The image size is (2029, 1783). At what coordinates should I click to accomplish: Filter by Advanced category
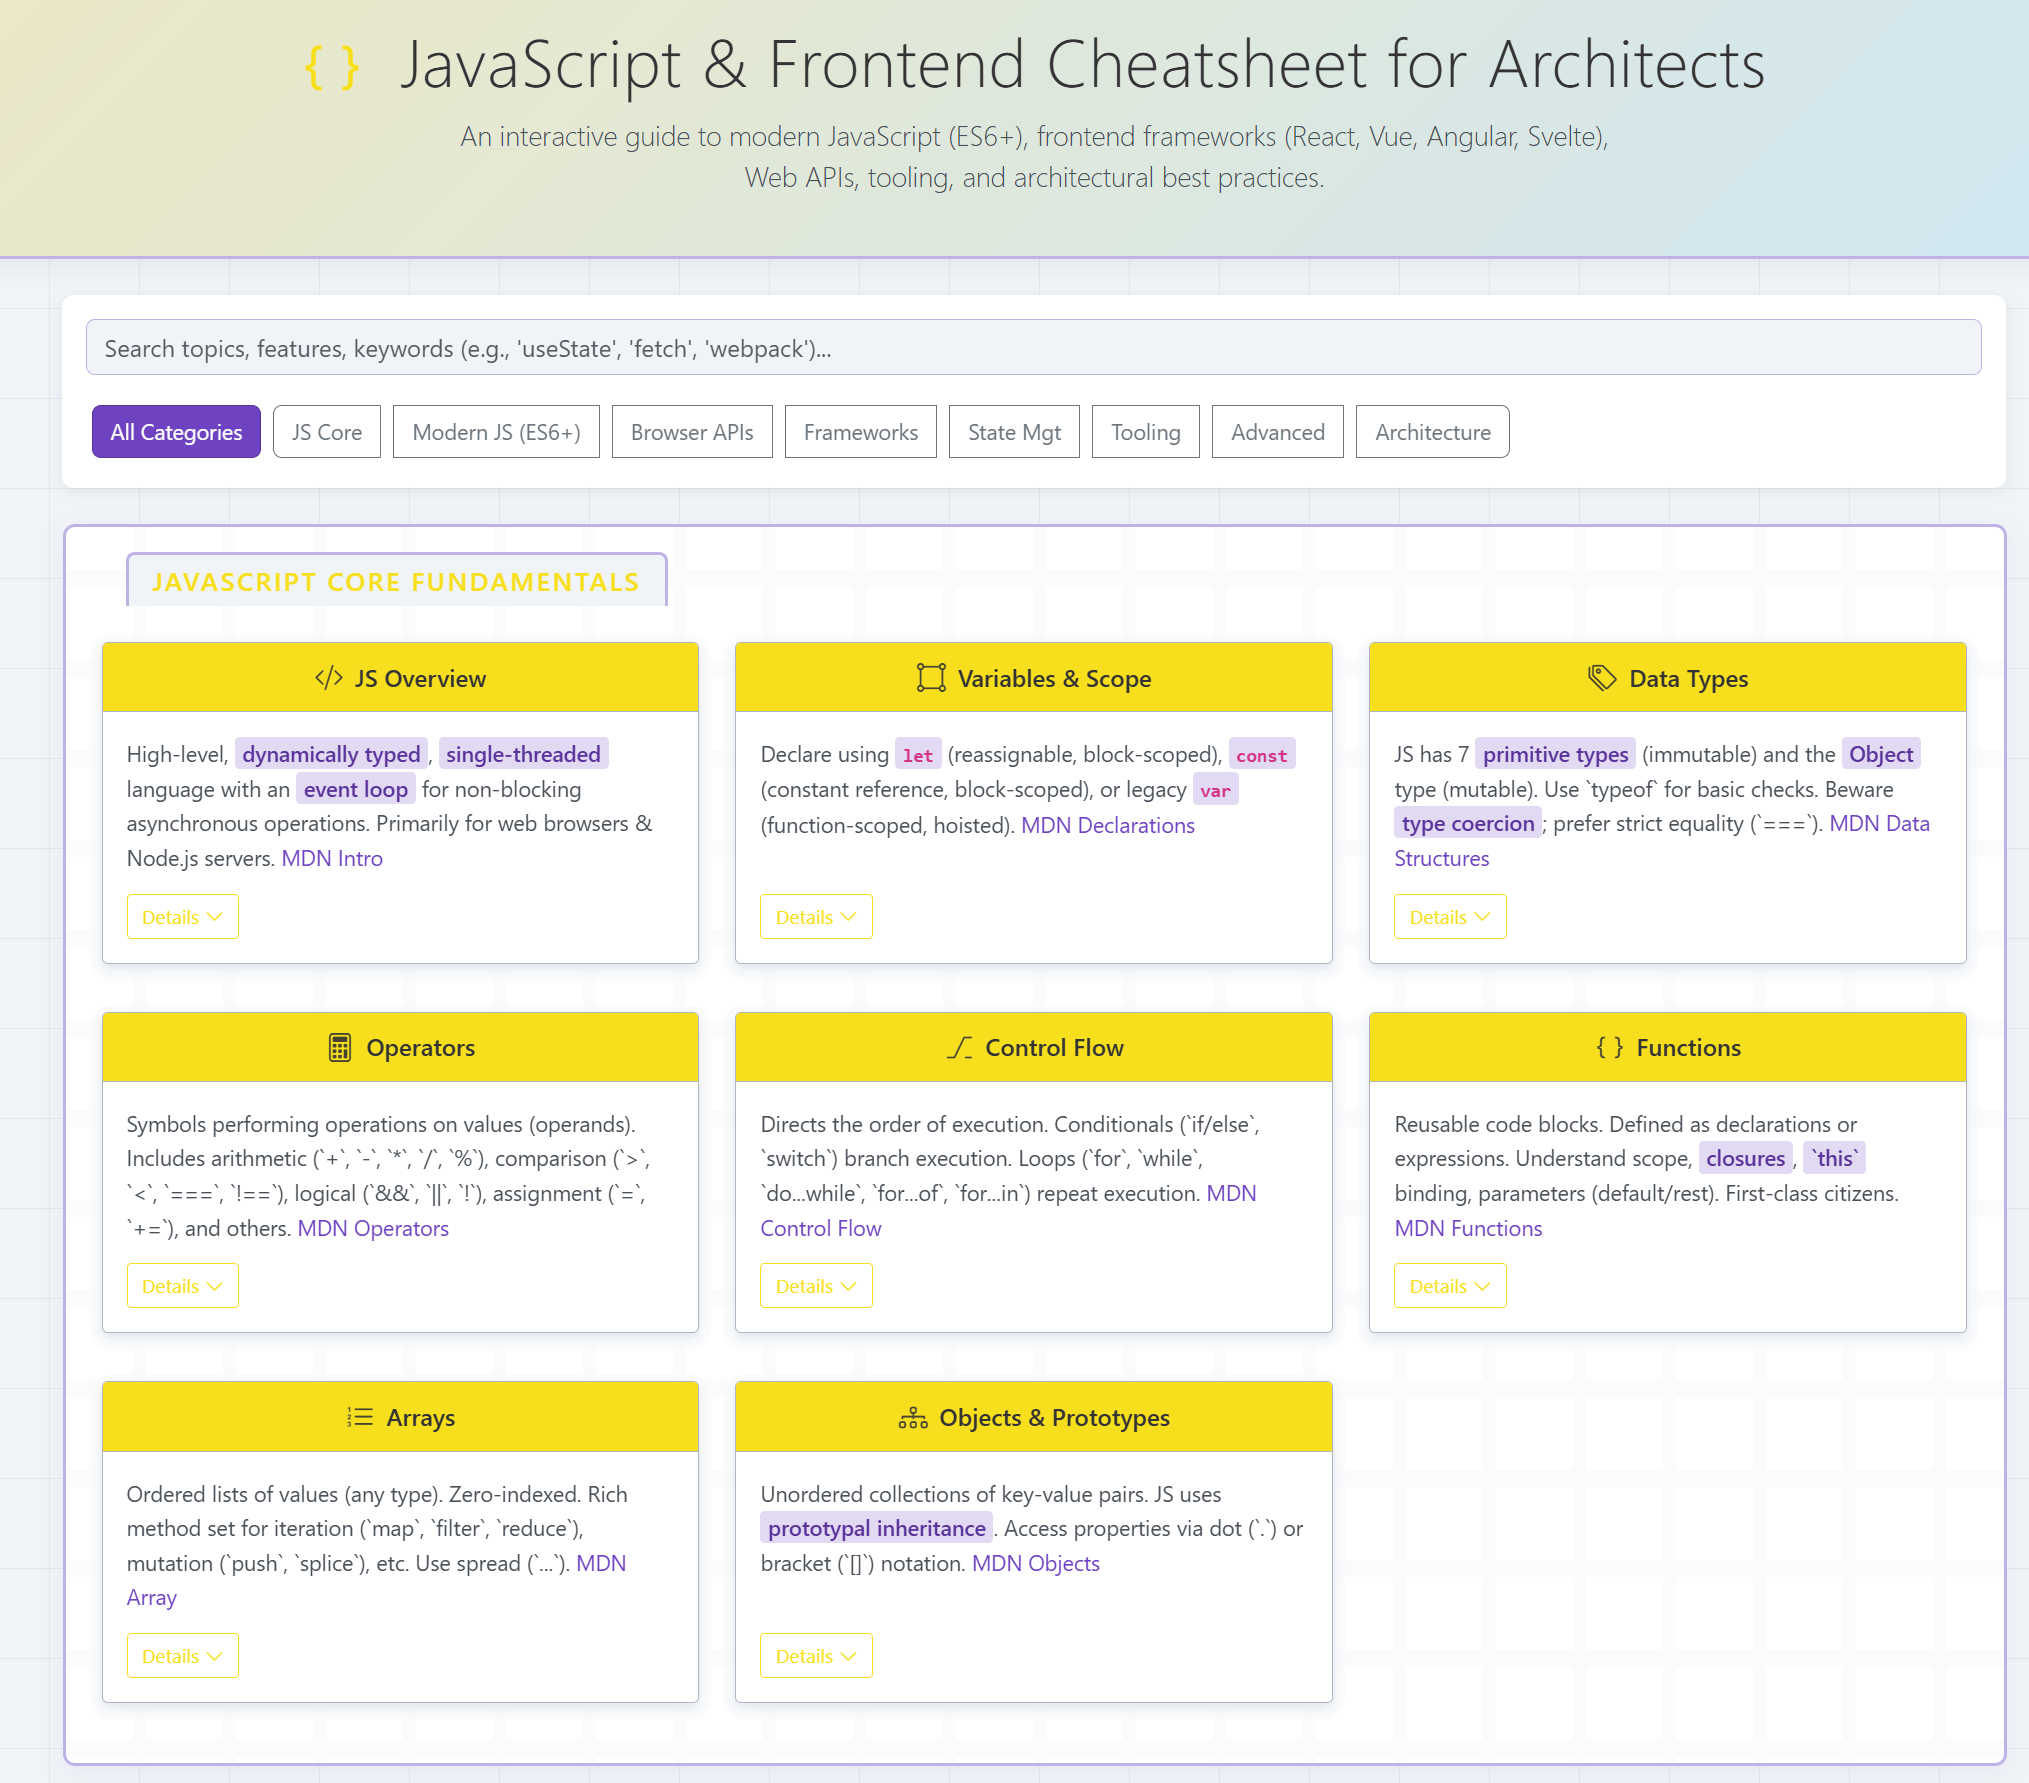pos(1278,432)
